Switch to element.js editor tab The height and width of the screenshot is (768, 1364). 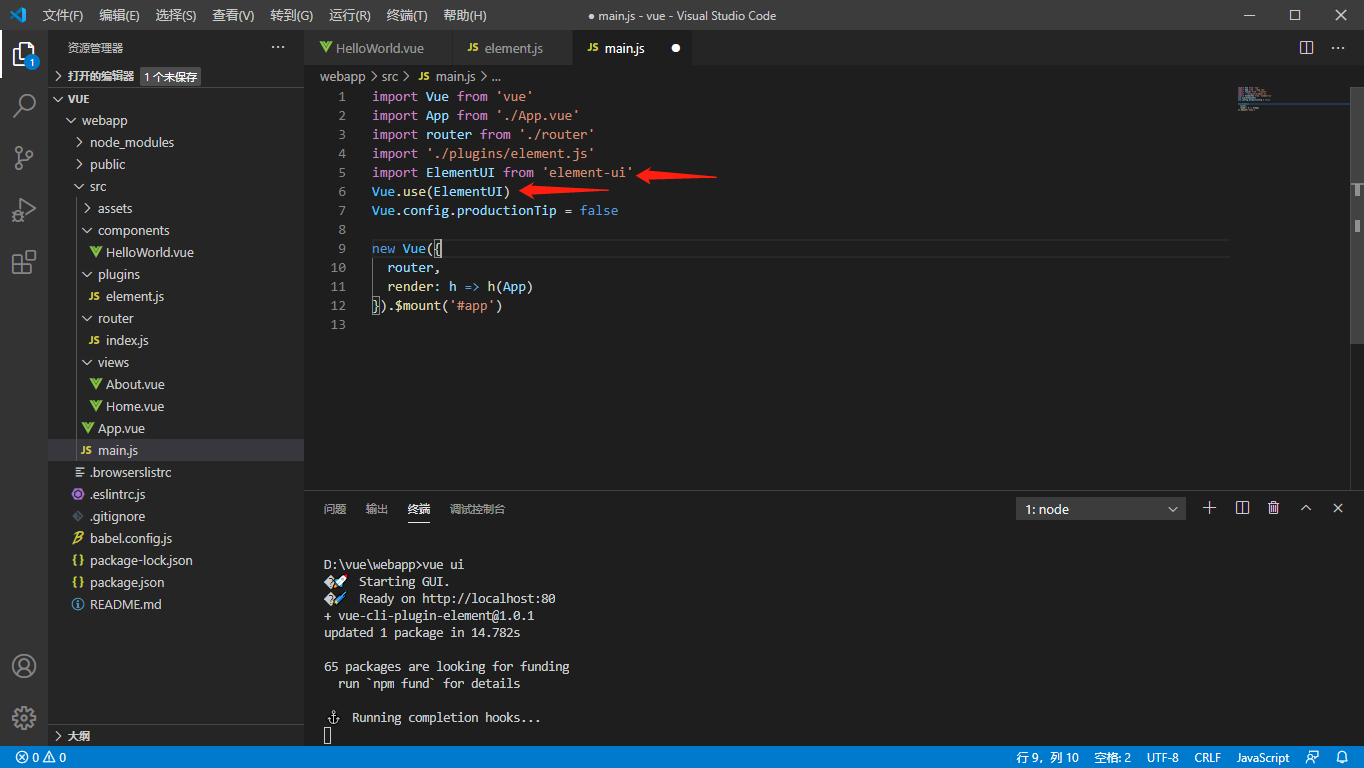point(513,48)
